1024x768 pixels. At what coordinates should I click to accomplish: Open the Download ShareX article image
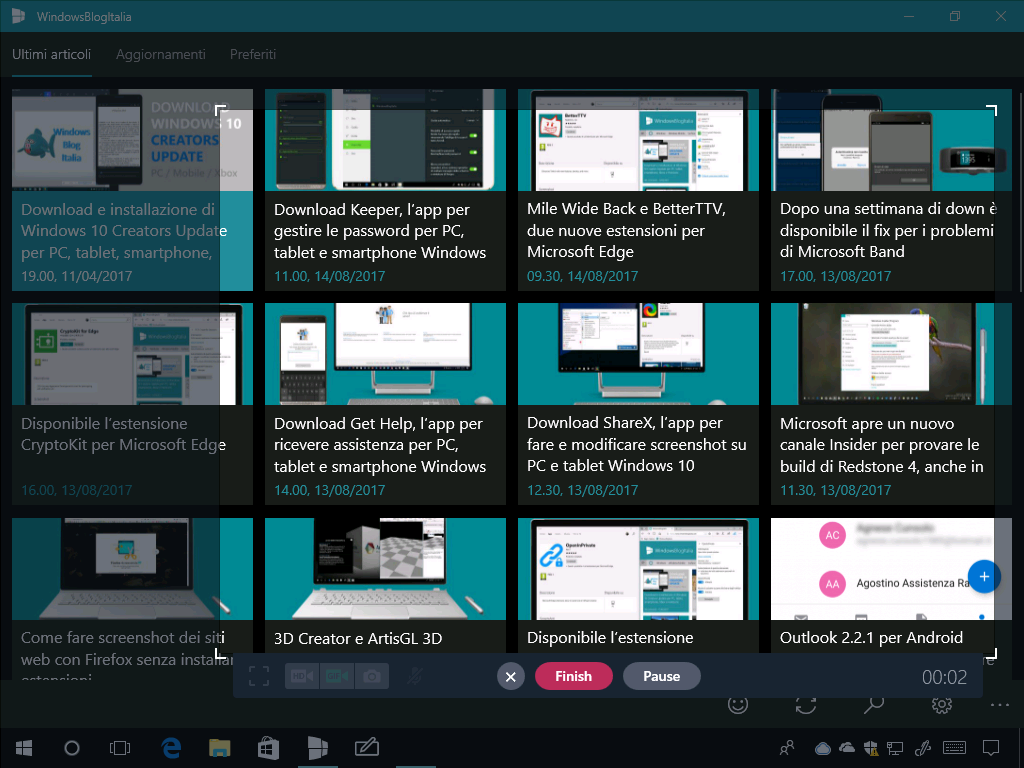tap(638, 354)
